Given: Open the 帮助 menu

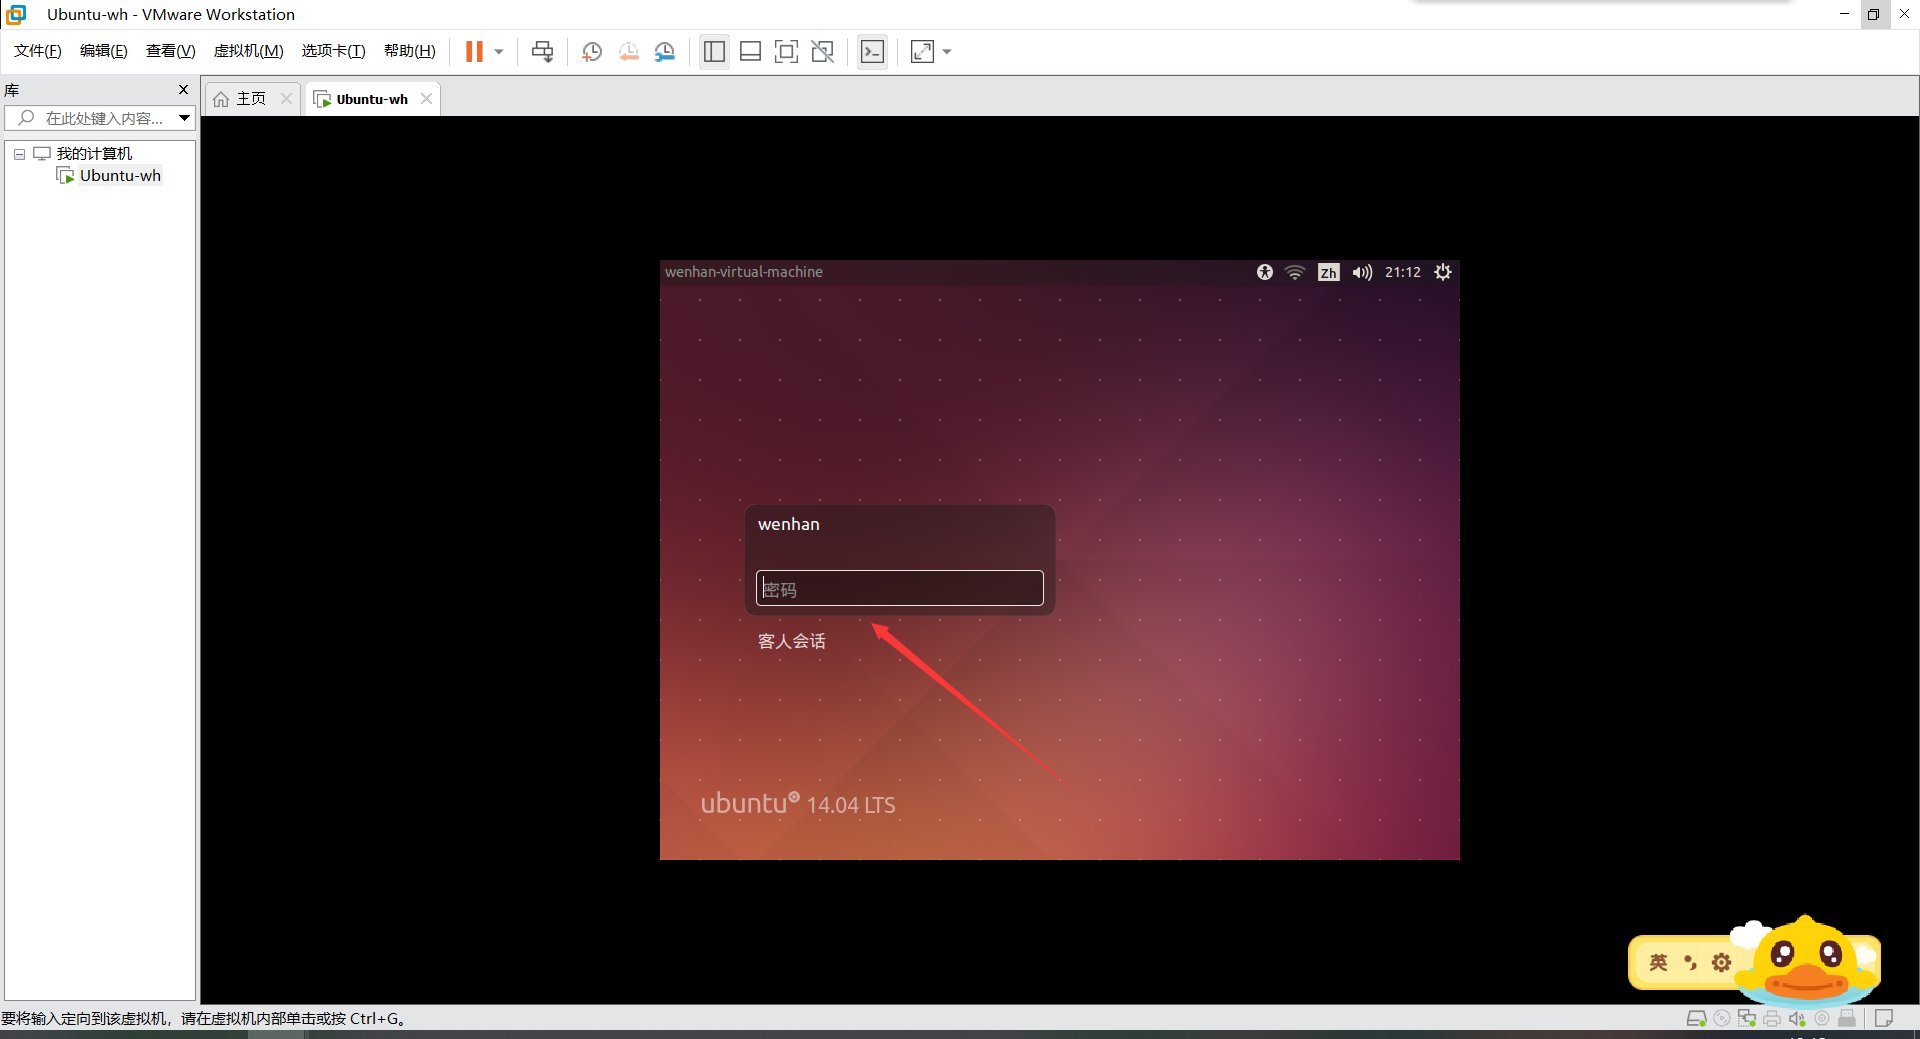Looking at the screenshot, I should (x=410, y=51).
